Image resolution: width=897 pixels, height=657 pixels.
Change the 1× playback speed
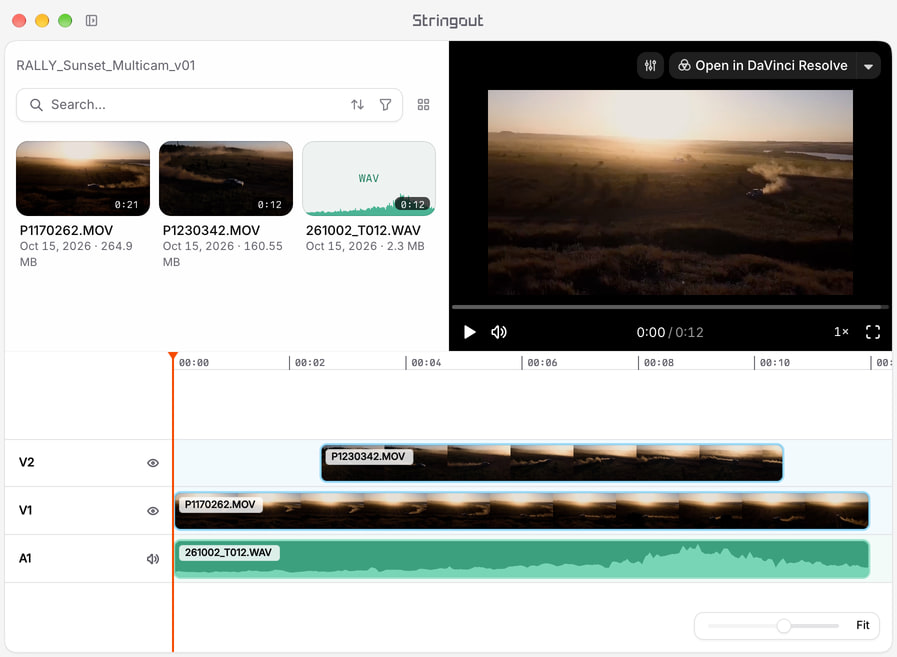click(x=841, y=332)
